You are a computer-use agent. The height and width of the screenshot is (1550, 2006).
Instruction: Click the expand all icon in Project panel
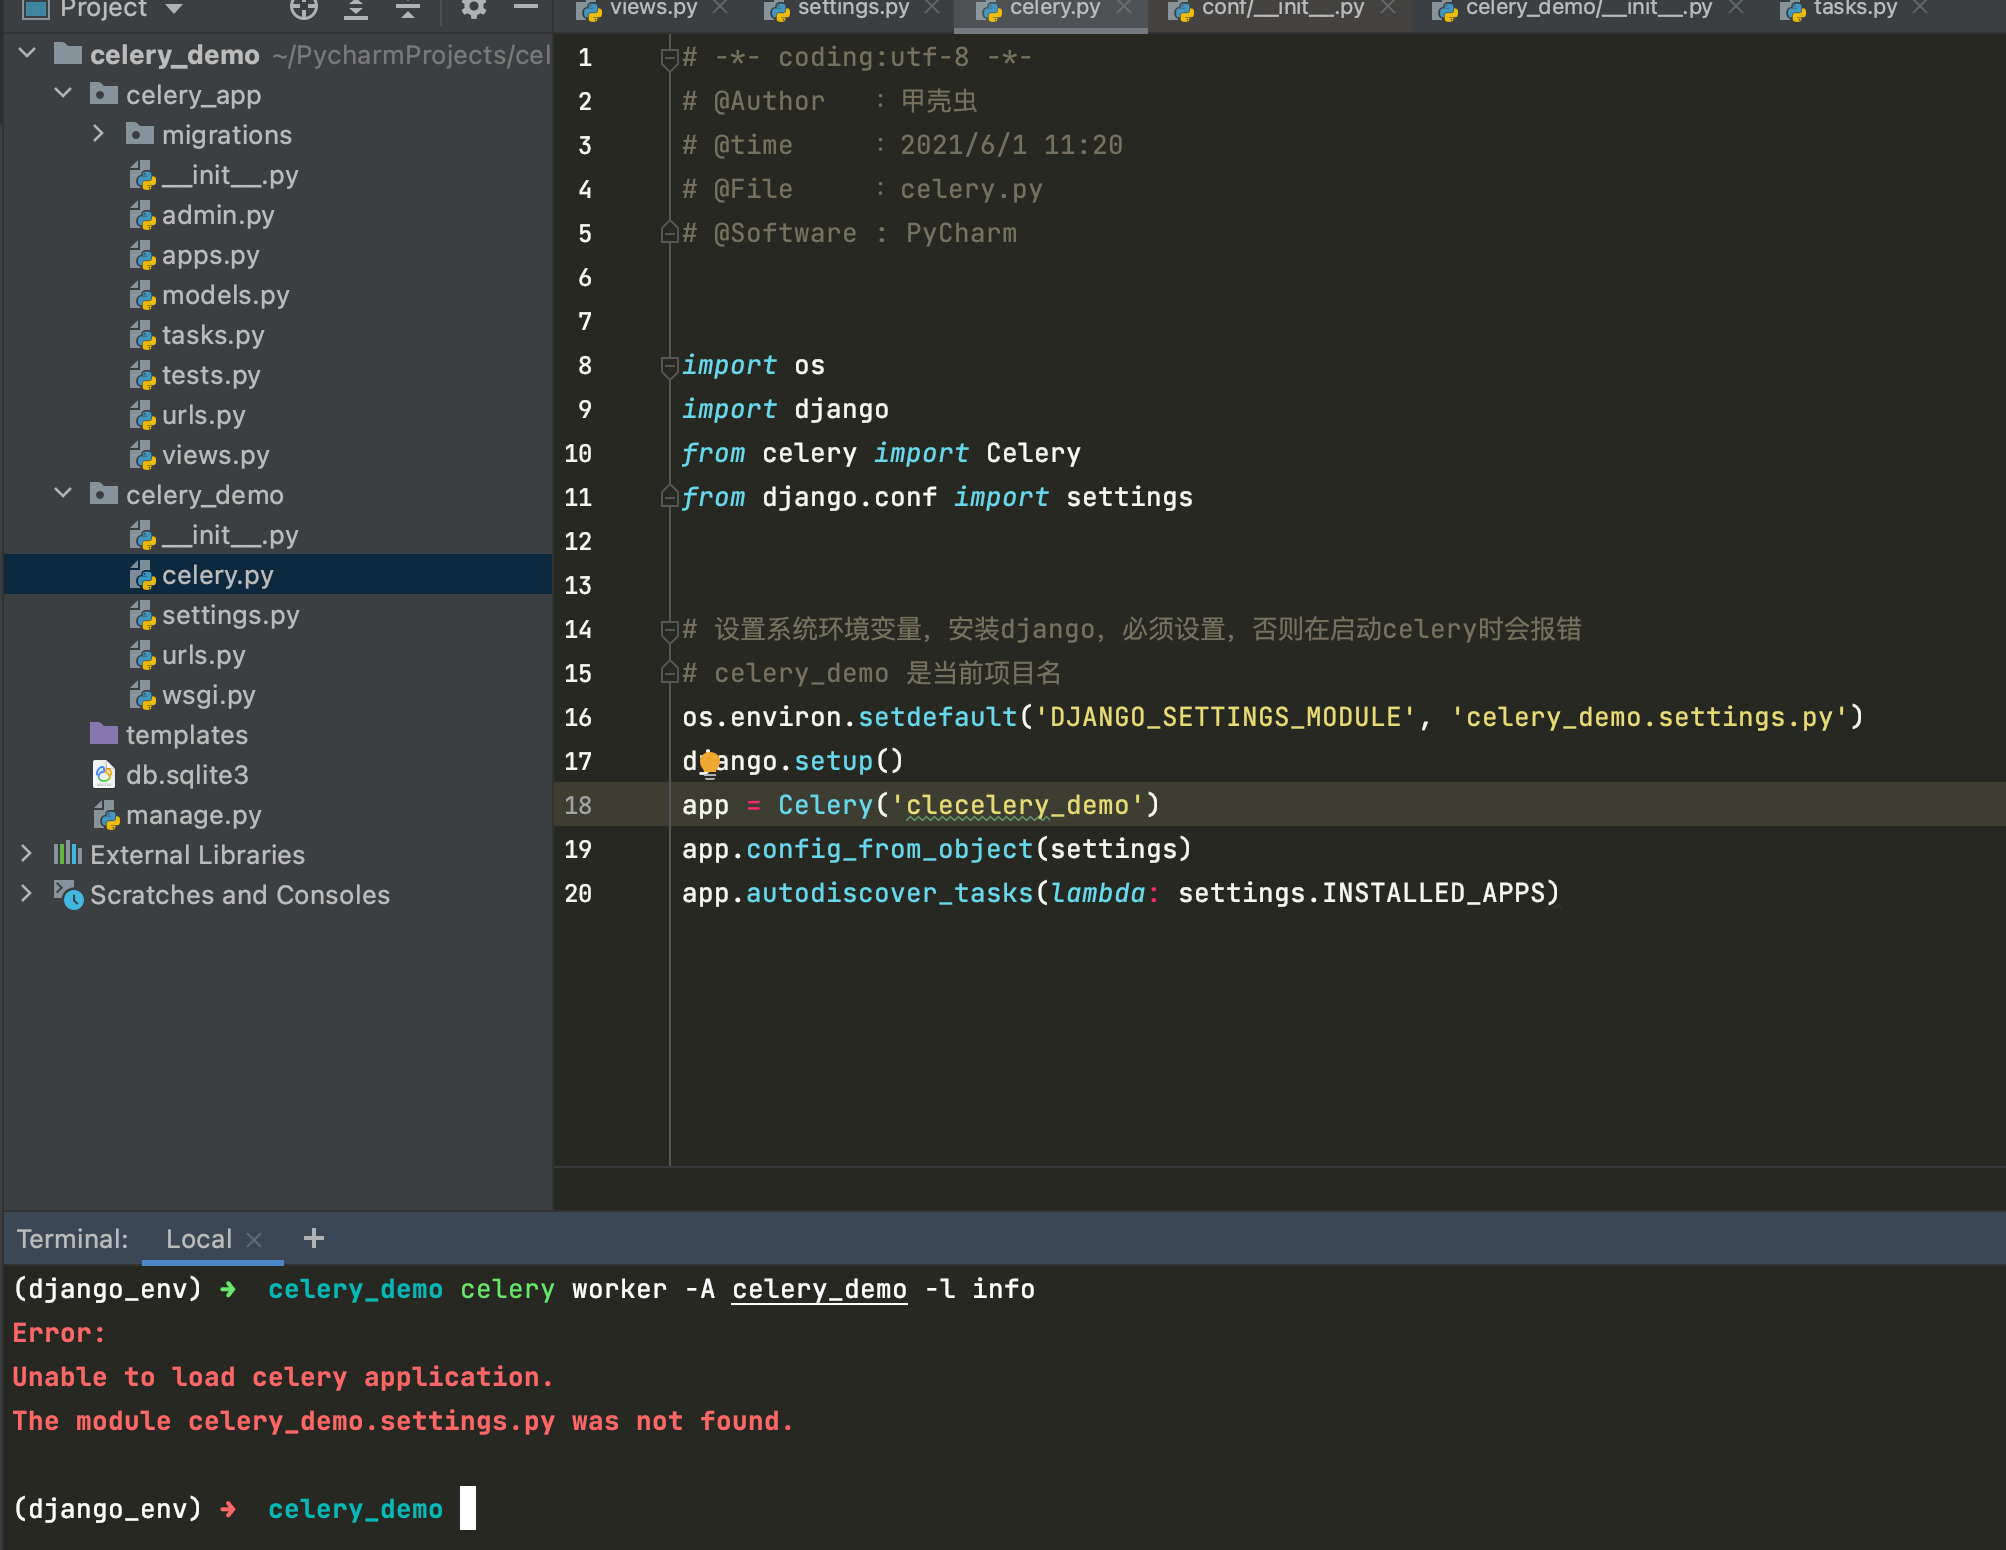[x=356, y=9]
